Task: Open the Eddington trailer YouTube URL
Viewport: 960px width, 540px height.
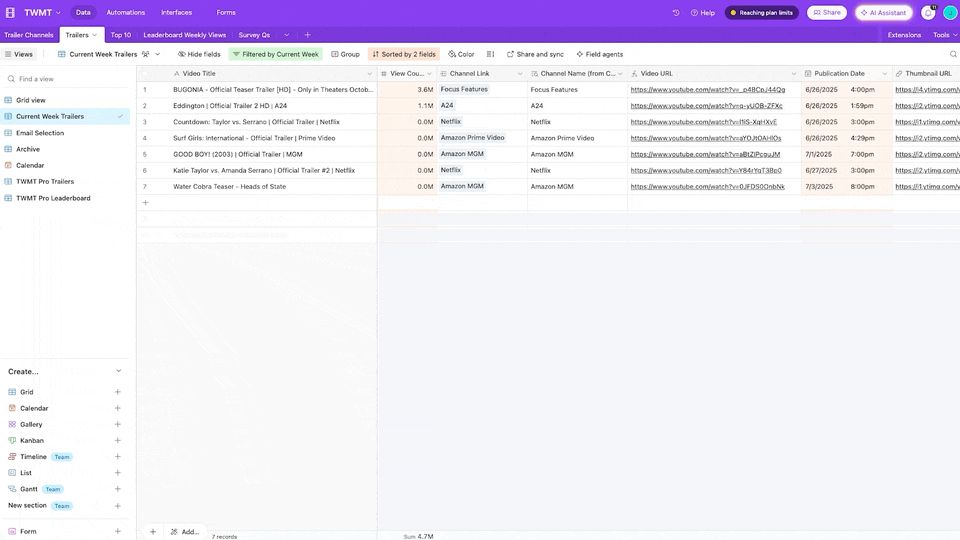Action: pyautogui.click(x=706, y=105)
